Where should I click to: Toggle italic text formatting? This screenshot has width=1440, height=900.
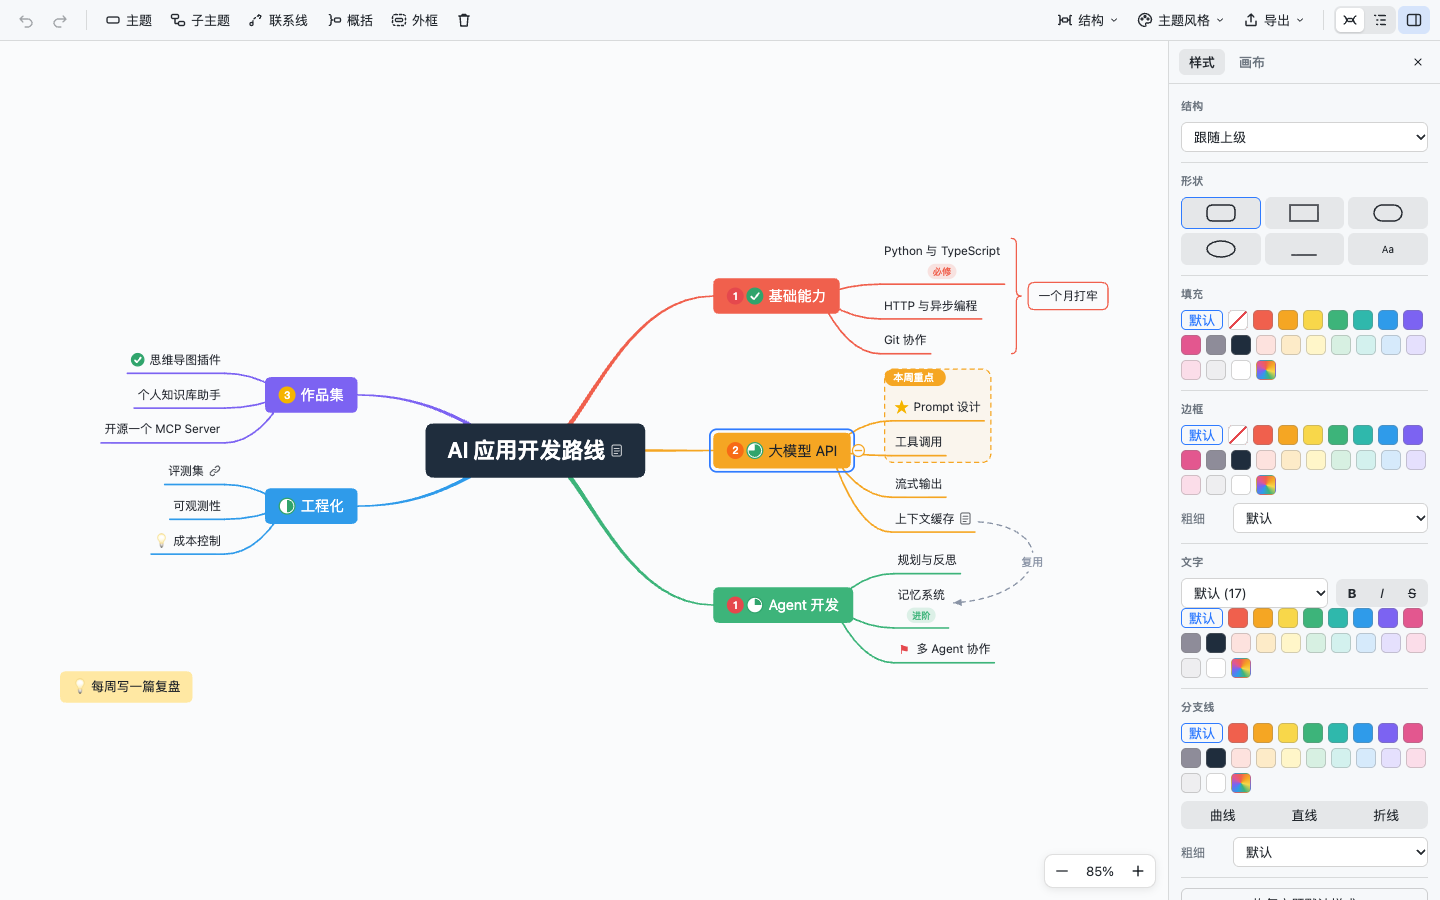point(1382,593)
